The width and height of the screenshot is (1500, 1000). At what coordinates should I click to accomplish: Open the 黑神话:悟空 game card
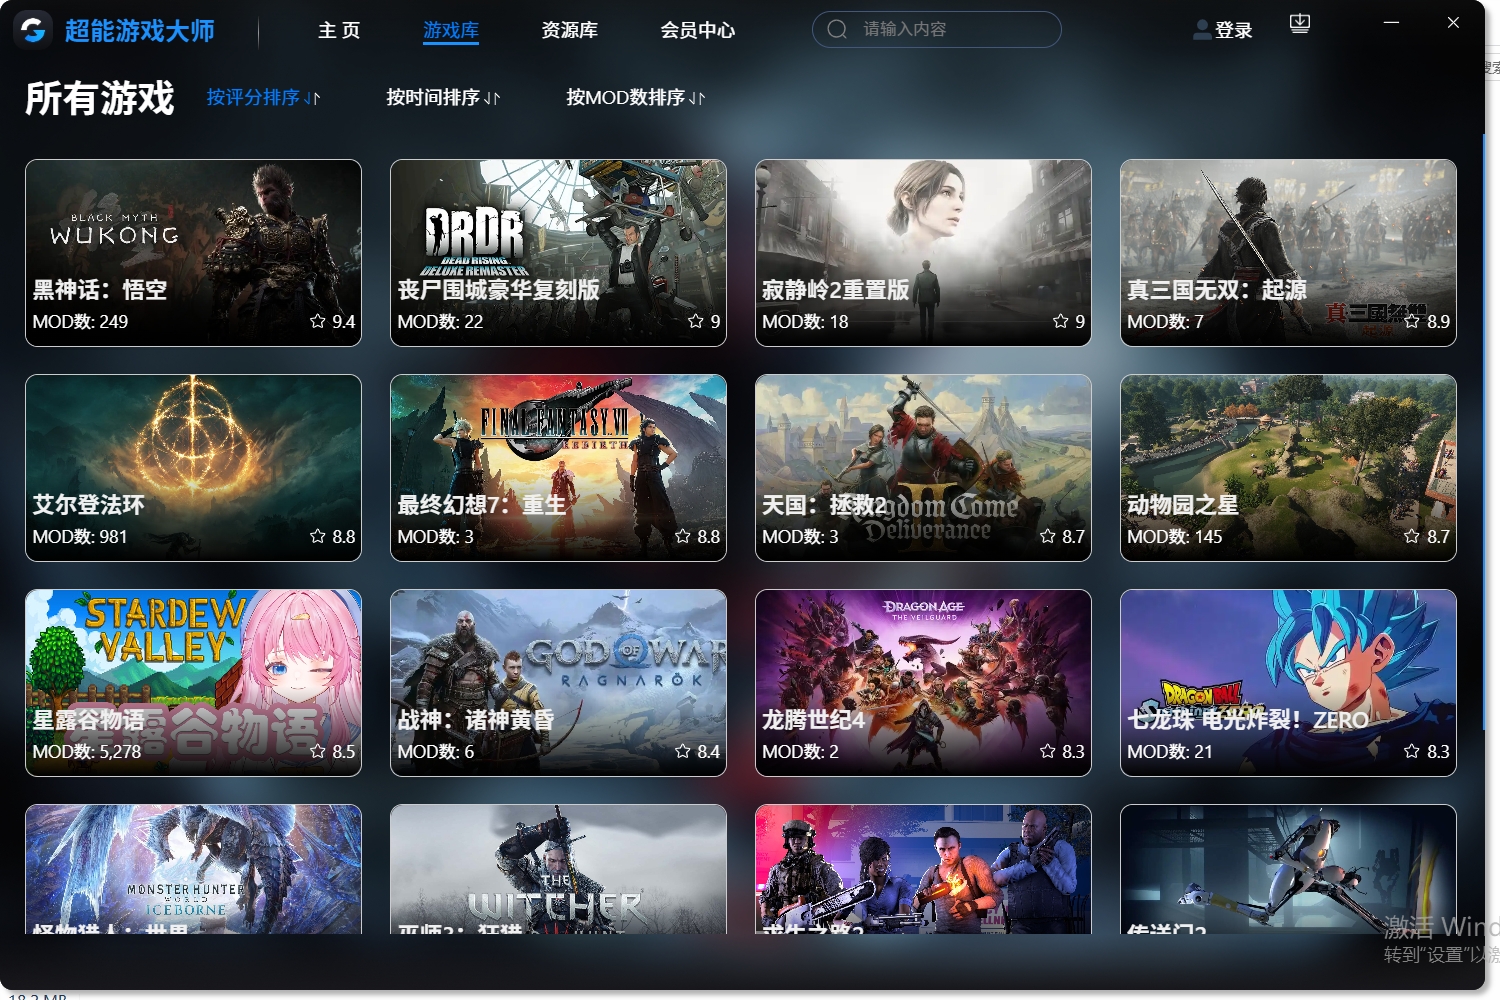[193, 253]
